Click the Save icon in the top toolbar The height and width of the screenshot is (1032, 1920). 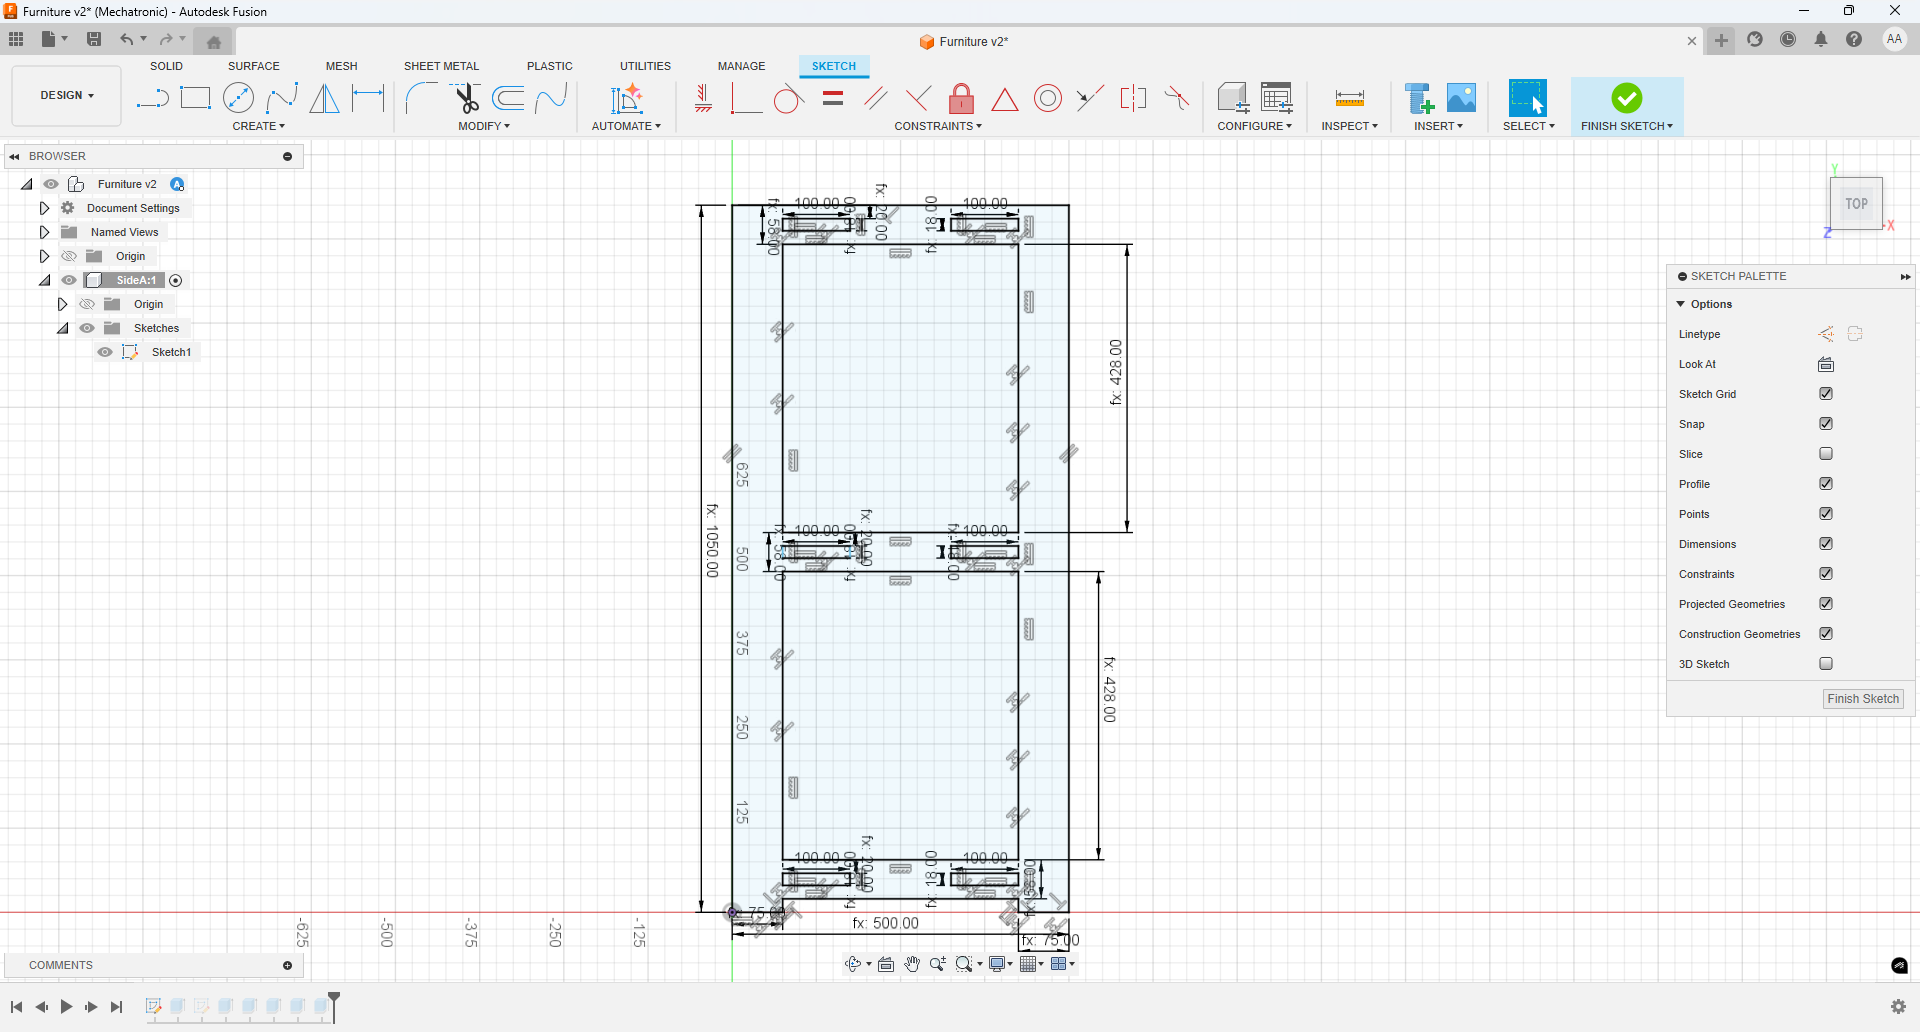point(94,39)
